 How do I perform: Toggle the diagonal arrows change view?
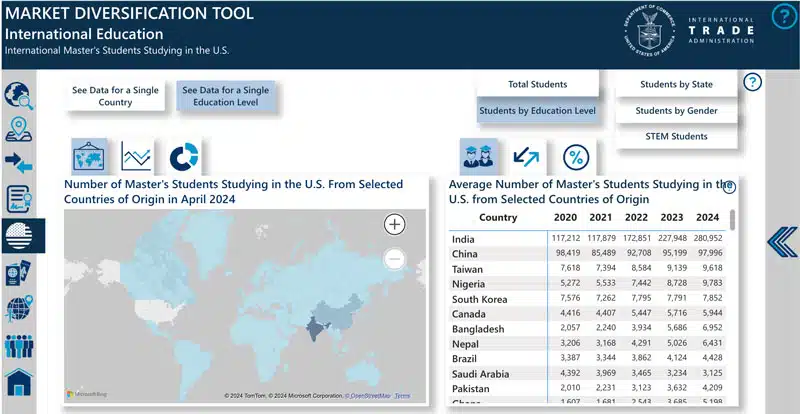click(525, 156)
